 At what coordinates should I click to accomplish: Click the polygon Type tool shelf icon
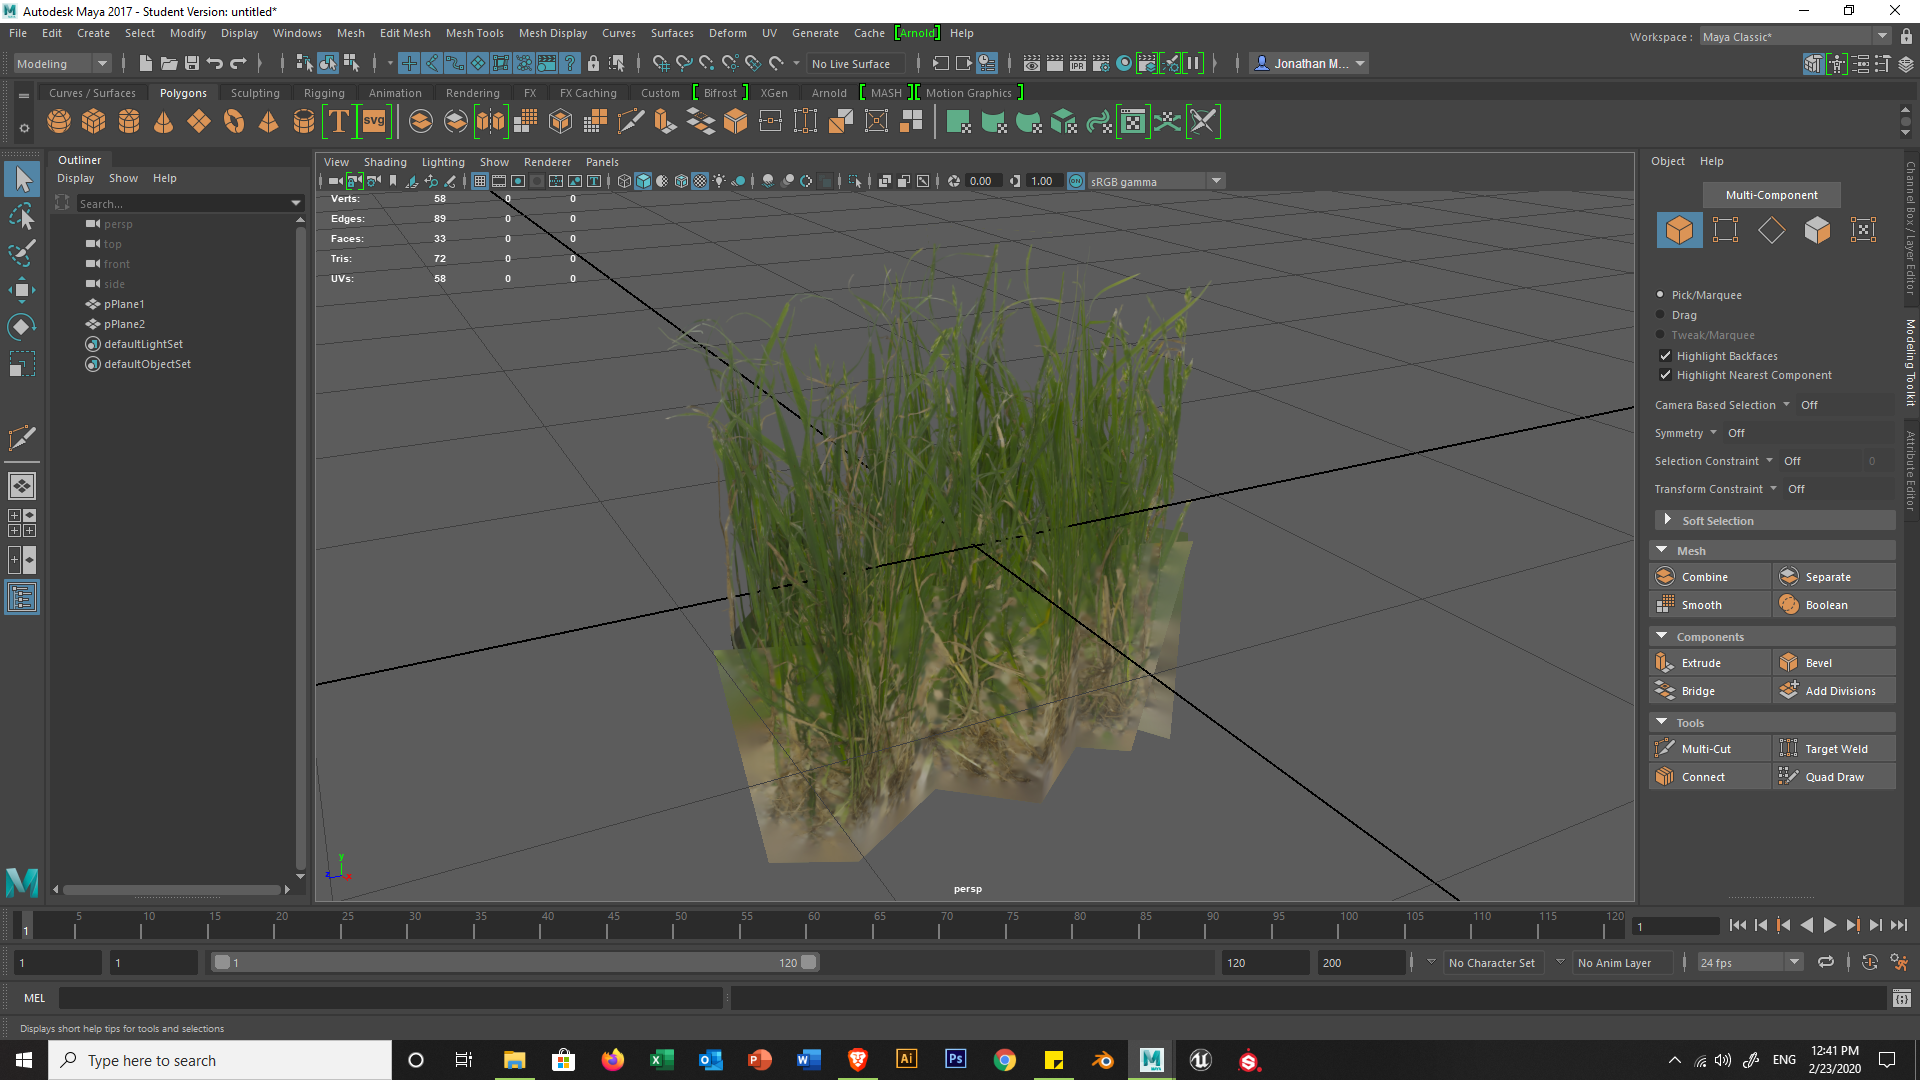point(339,122)
